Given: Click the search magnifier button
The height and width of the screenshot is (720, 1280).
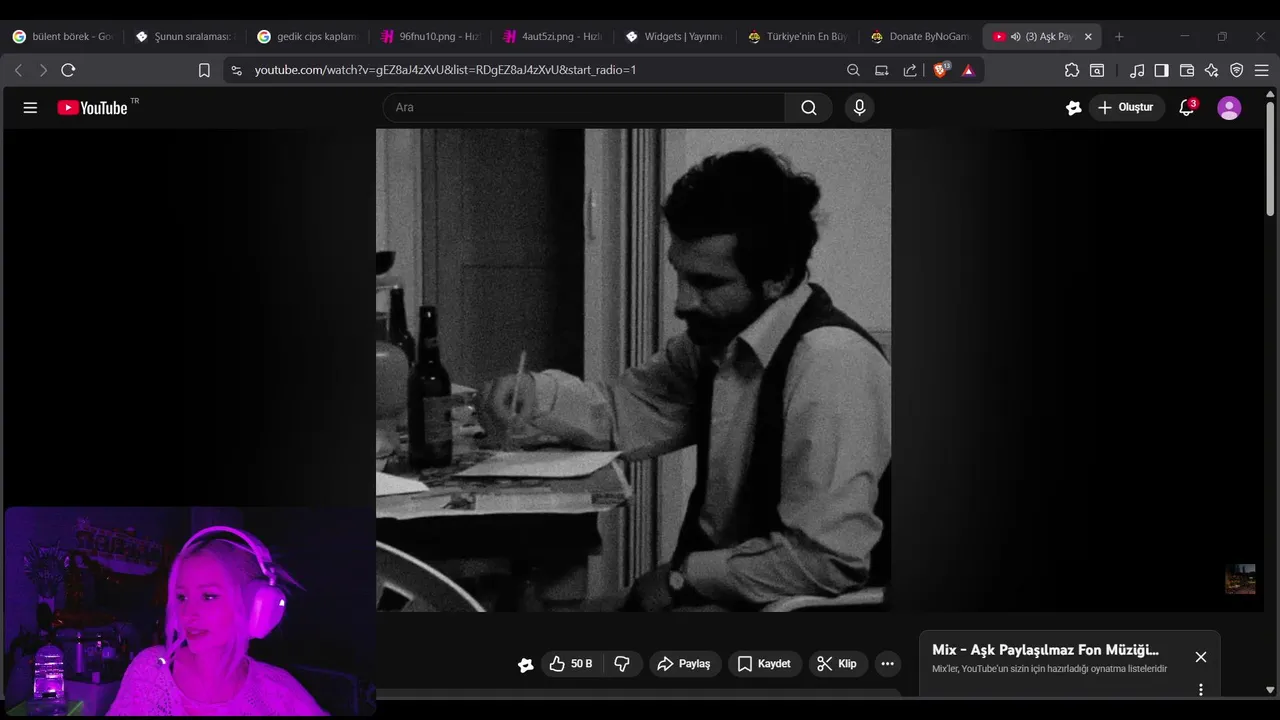Looking at the screenshot, I should click(808, 108).
